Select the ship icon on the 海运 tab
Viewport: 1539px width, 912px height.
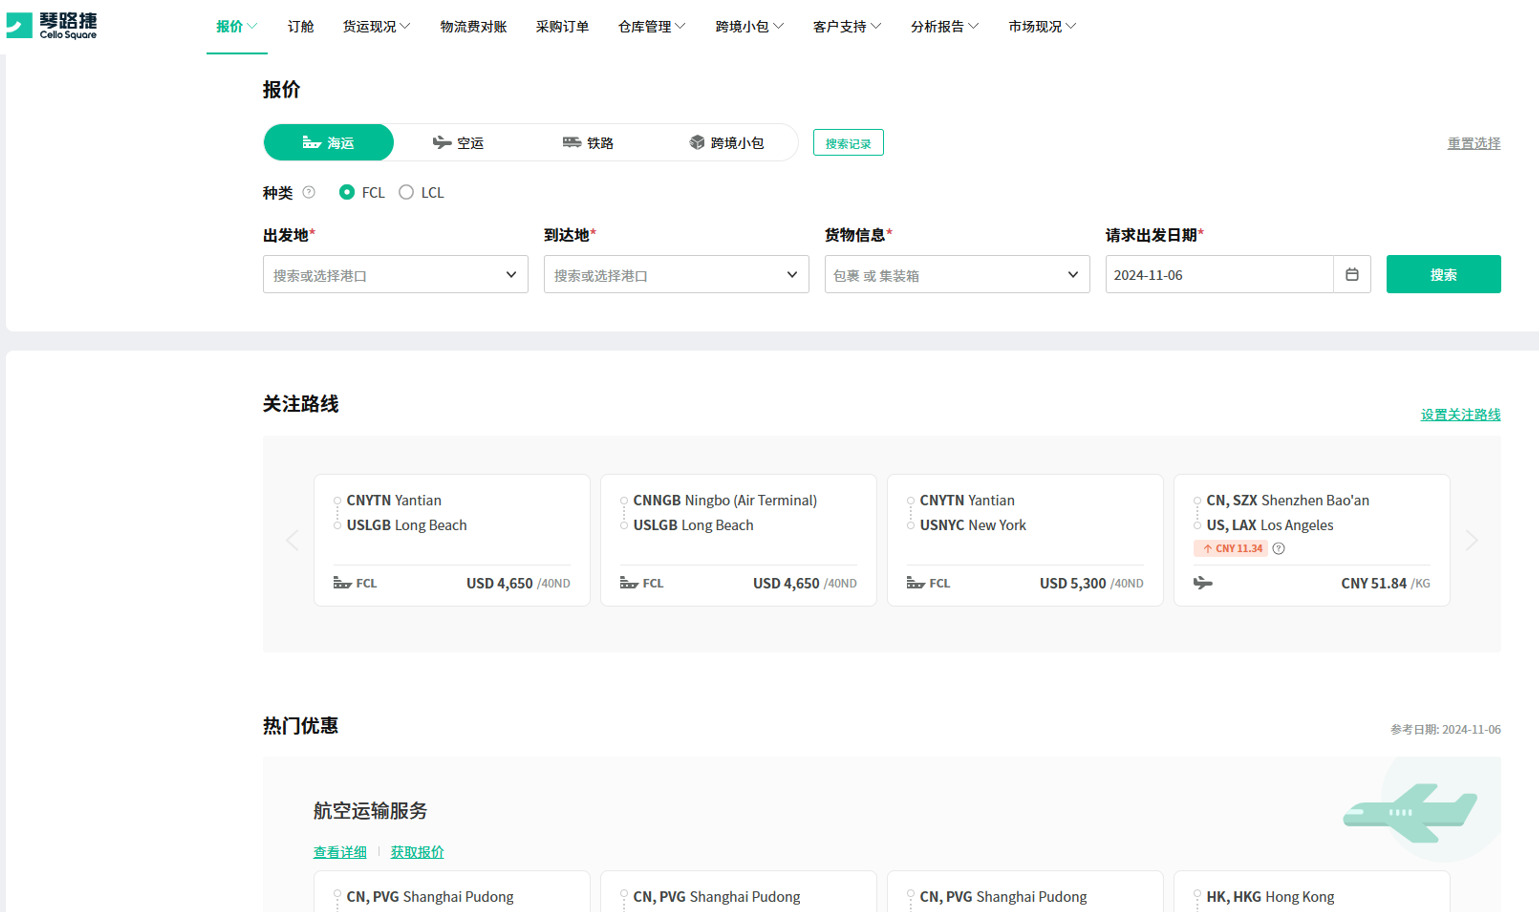[310, 142]
